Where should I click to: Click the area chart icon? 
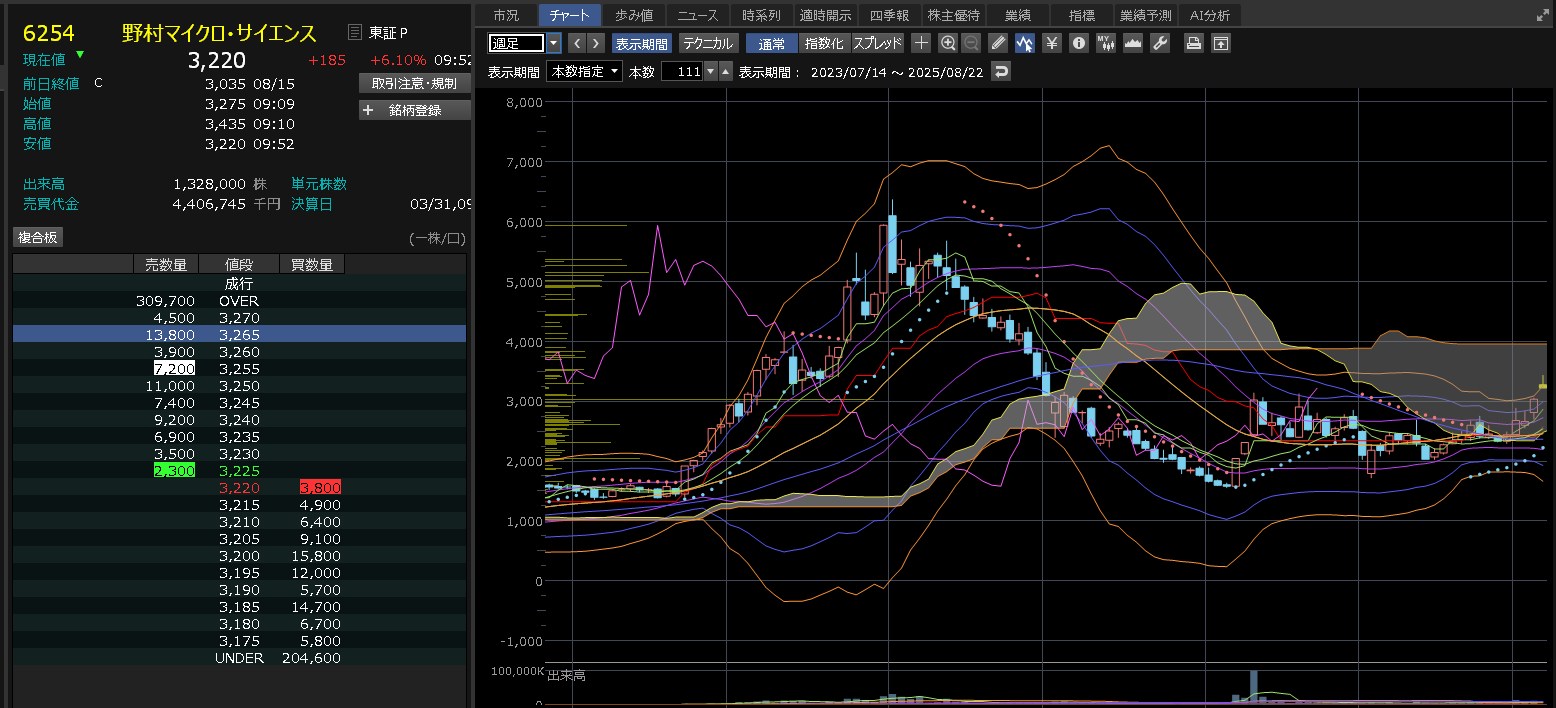1133,43
